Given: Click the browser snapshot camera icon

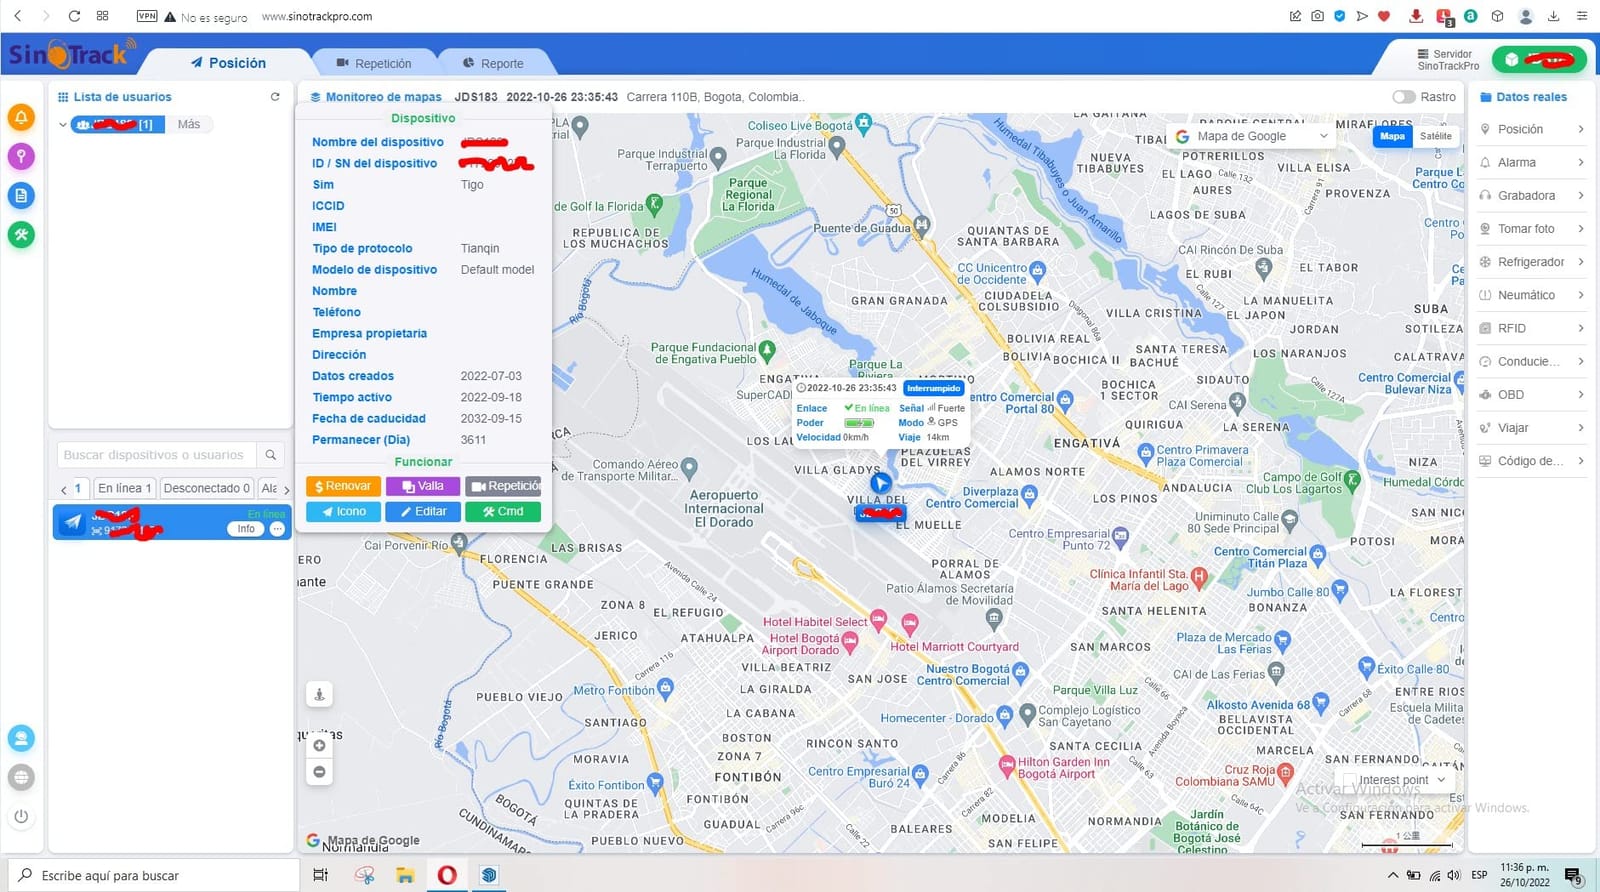Looking at the screenshot, I should pyautogui.click(x=1317, y=16).
